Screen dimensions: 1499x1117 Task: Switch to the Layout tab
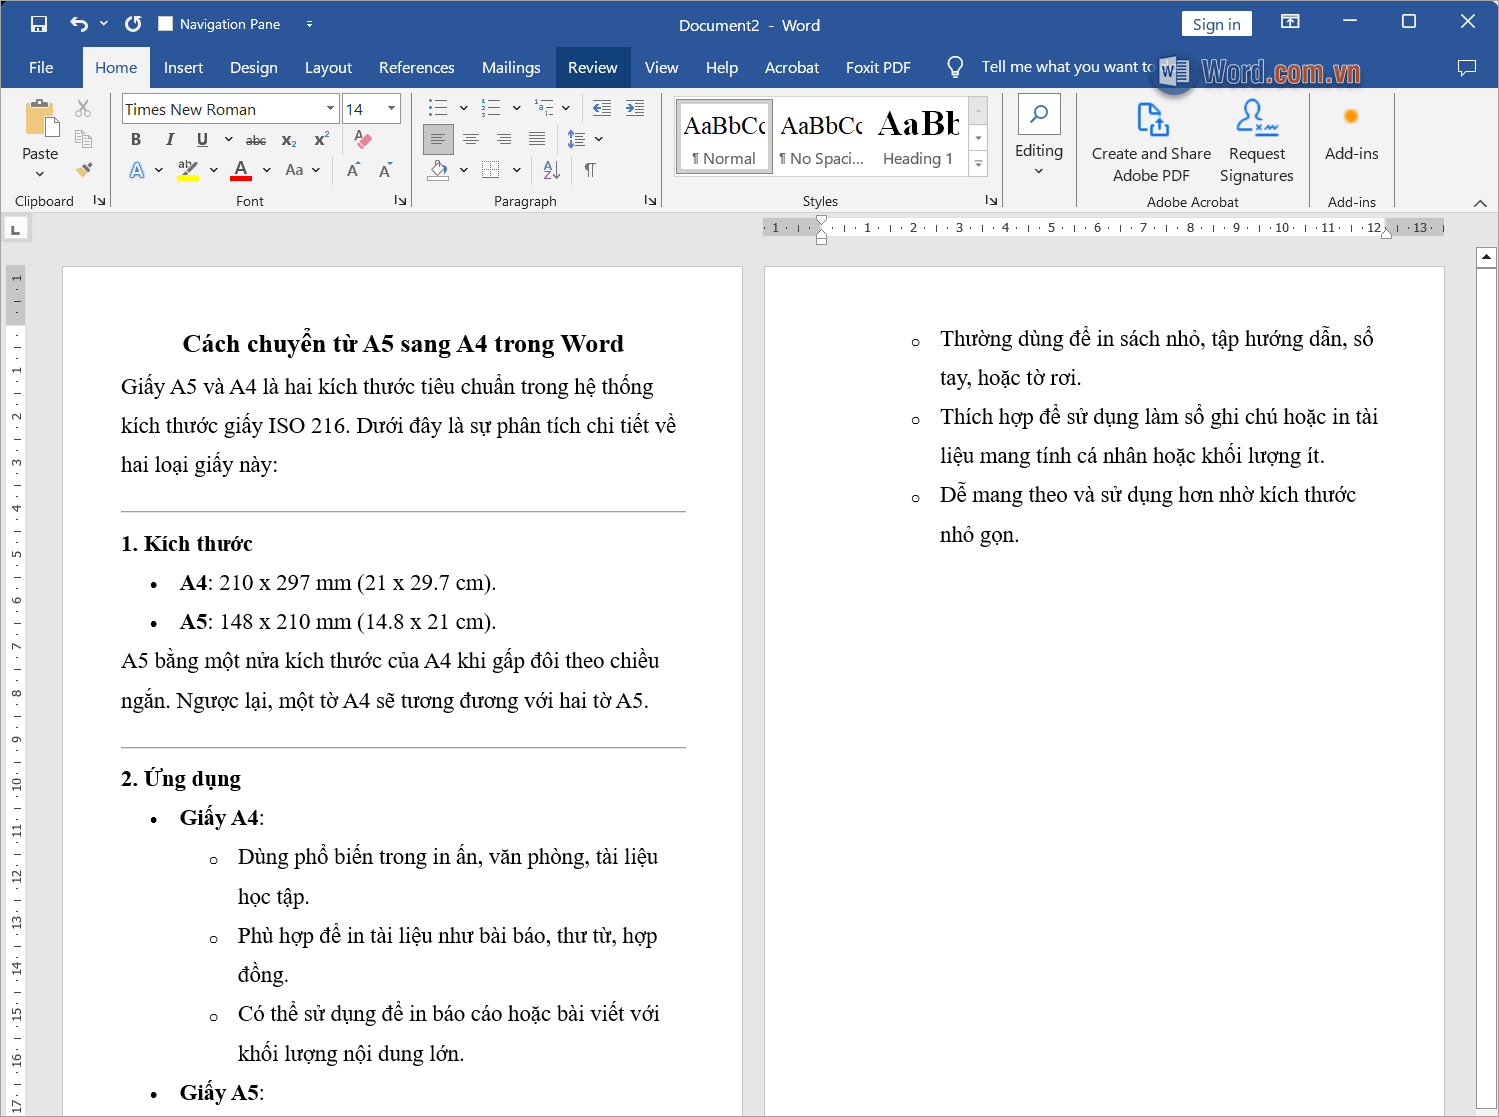tap(328, 67)
